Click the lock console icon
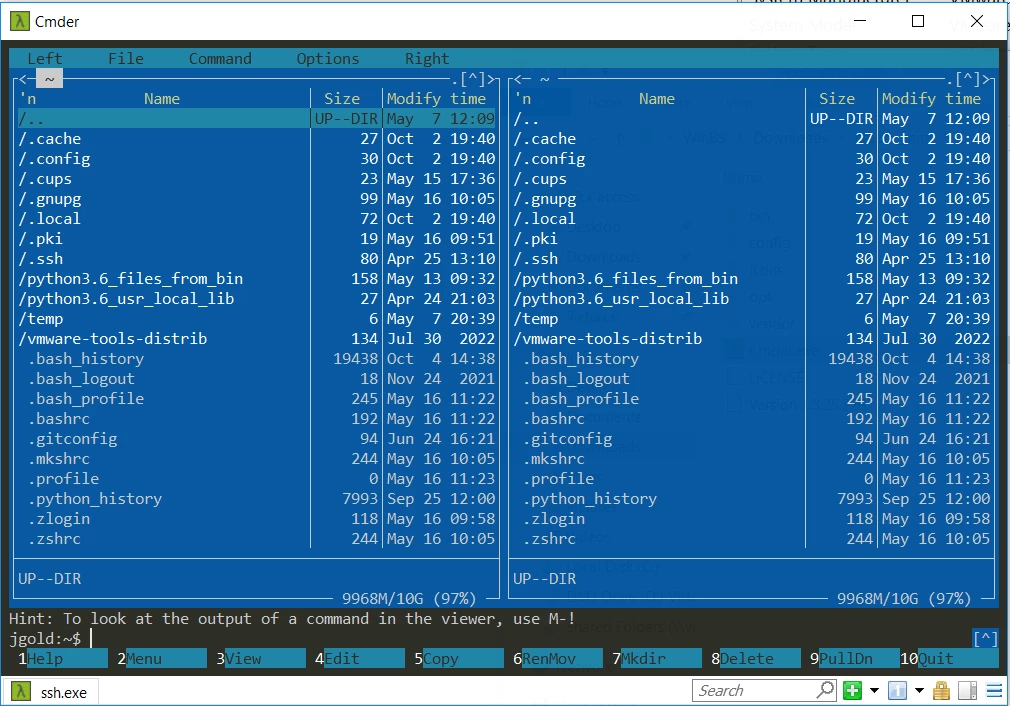The width and height of the screenshot is (1010, 706). [941, 691]
